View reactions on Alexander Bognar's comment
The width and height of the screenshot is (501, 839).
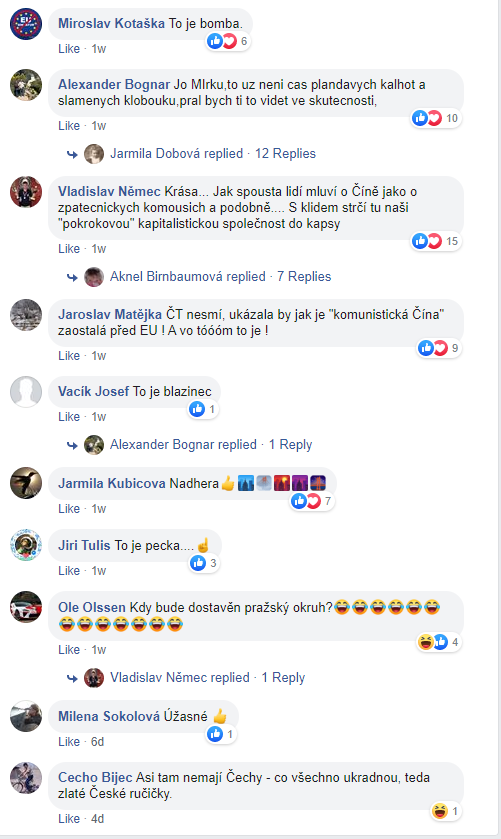pos(436,118)
